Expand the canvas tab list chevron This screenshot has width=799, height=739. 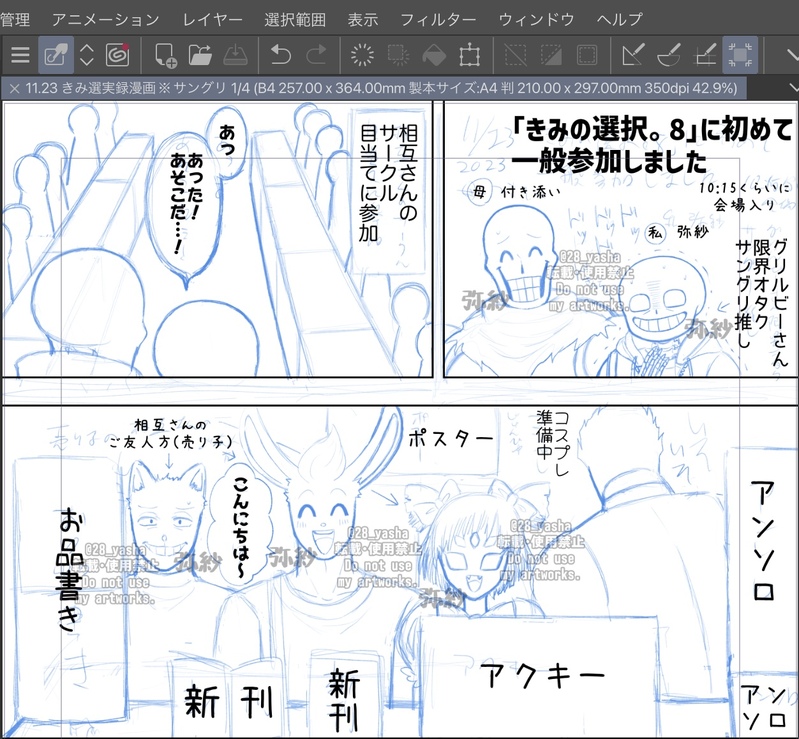click(x=793, y=88)
